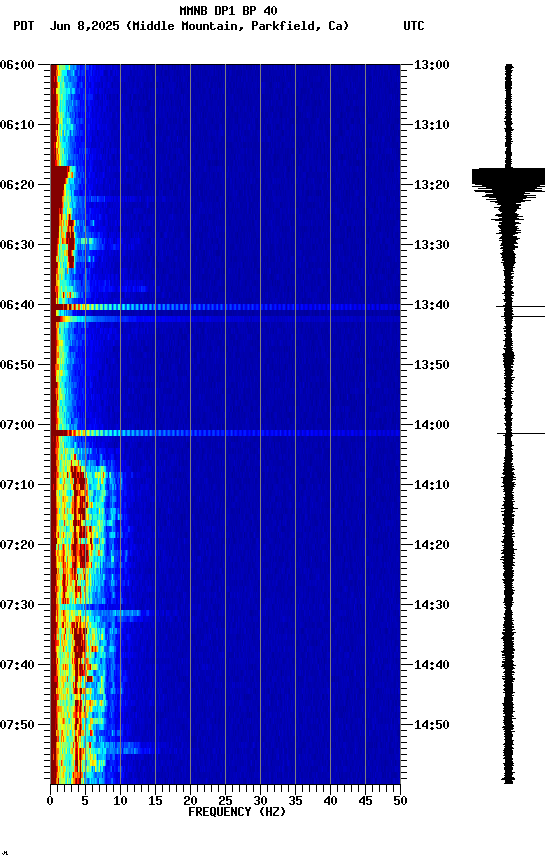Click the 07:10 PDT time label

pos(17,485)
